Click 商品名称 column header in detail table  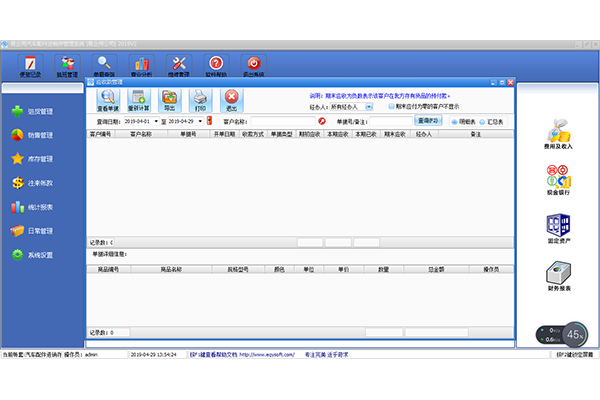point(171,269)
